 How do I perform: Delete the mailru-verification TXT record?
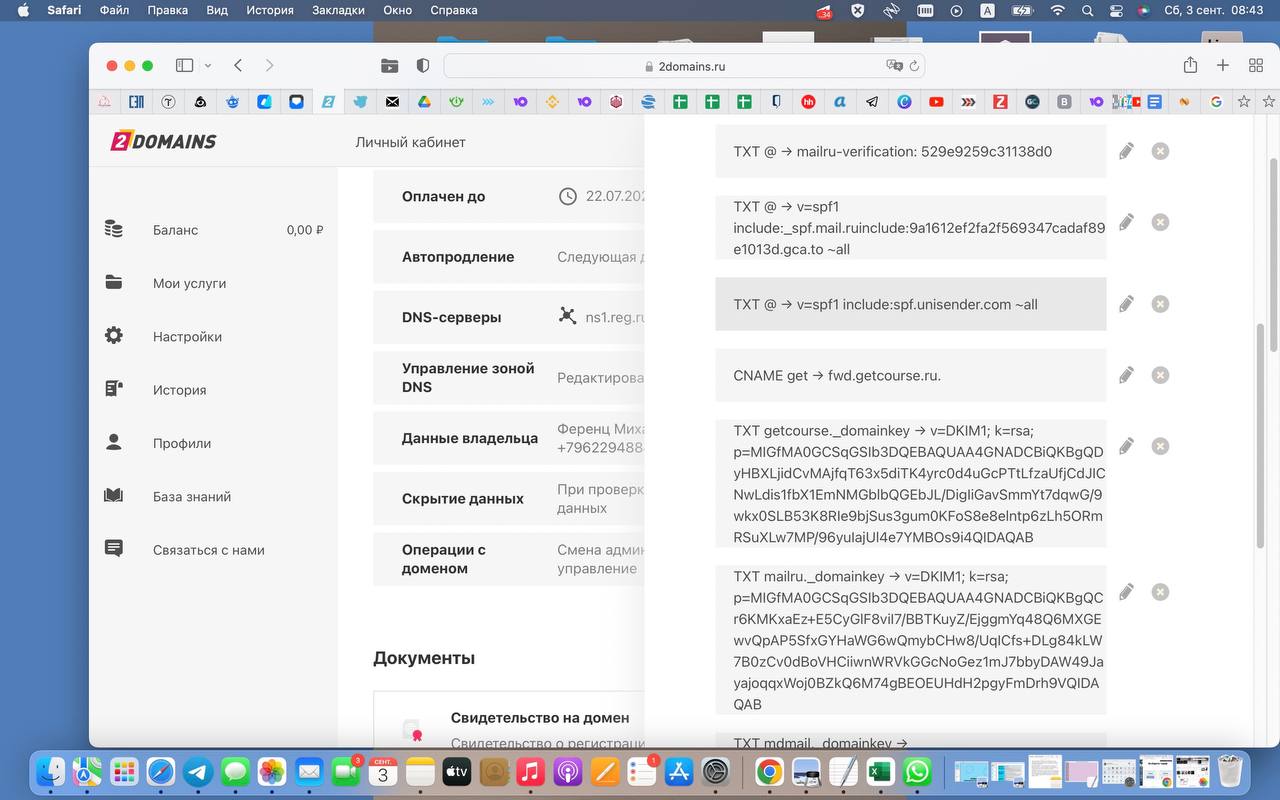[1160, 151]
